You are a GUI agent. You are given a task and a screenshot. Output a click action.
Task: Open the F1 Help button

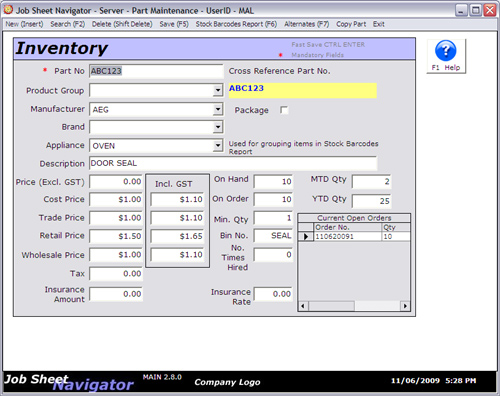pos(446,56)
